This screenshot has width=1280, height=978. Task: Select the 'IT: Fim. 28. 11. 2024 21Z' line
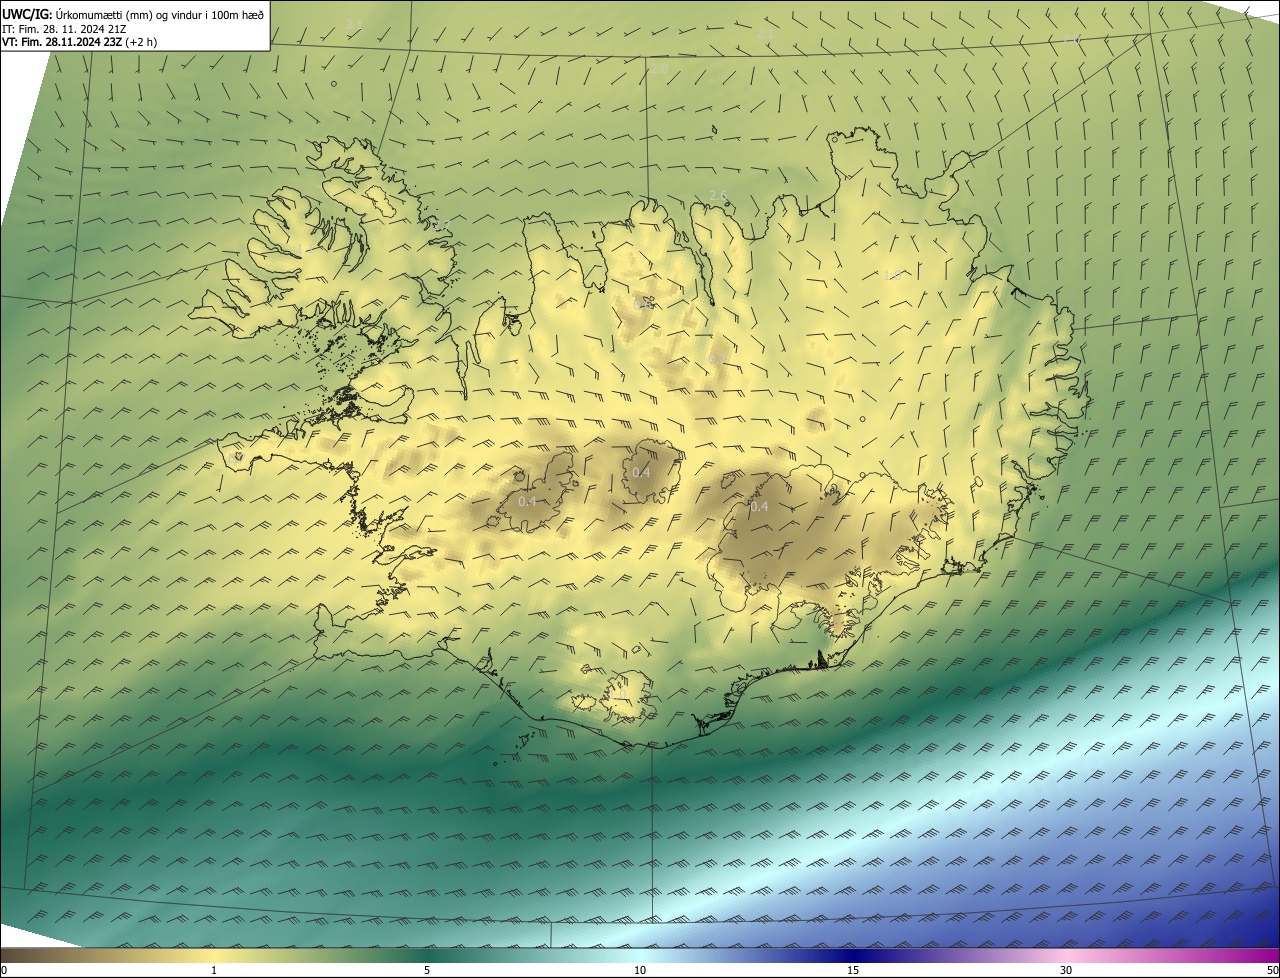[x=65, y=28]
